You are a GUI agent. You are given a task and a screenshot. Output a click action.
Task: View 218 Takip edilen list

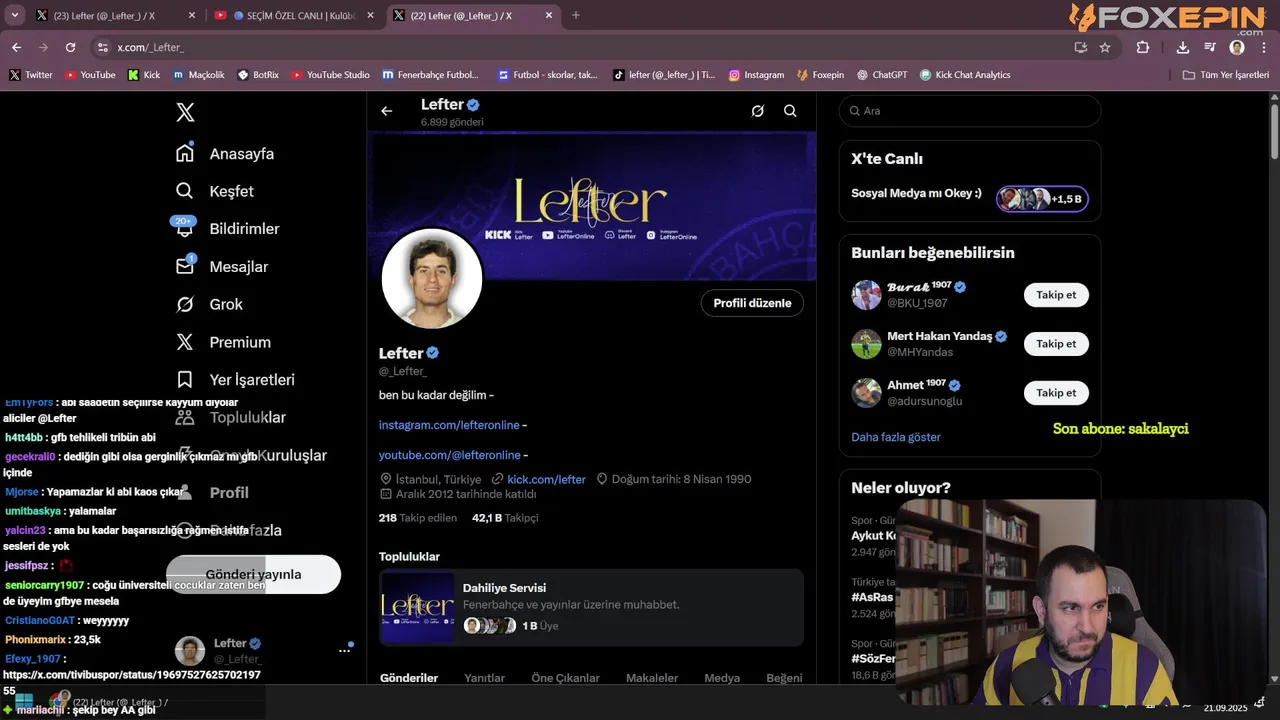point(418,518)
